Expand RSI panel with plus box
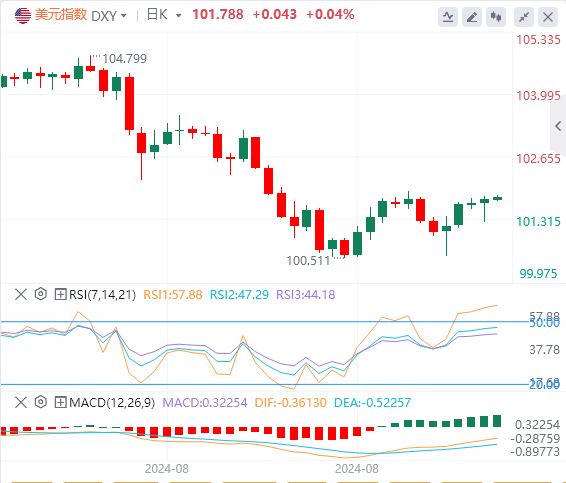Viewport: 566px width, 483px height. [60, 294]
